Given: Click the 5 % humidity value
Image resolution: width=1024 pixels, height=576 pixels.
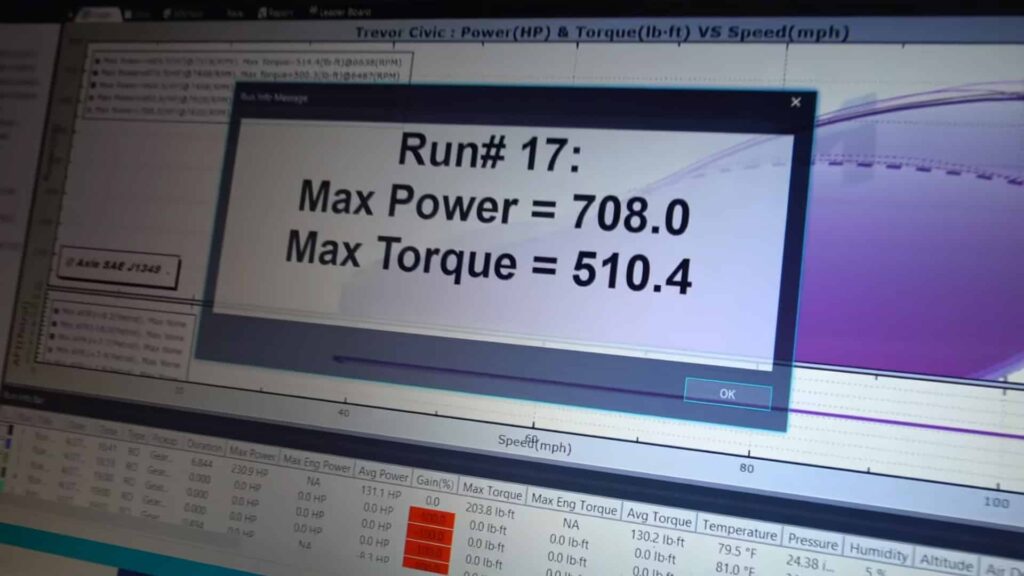Looking at the screenshot, I should 875,571.
